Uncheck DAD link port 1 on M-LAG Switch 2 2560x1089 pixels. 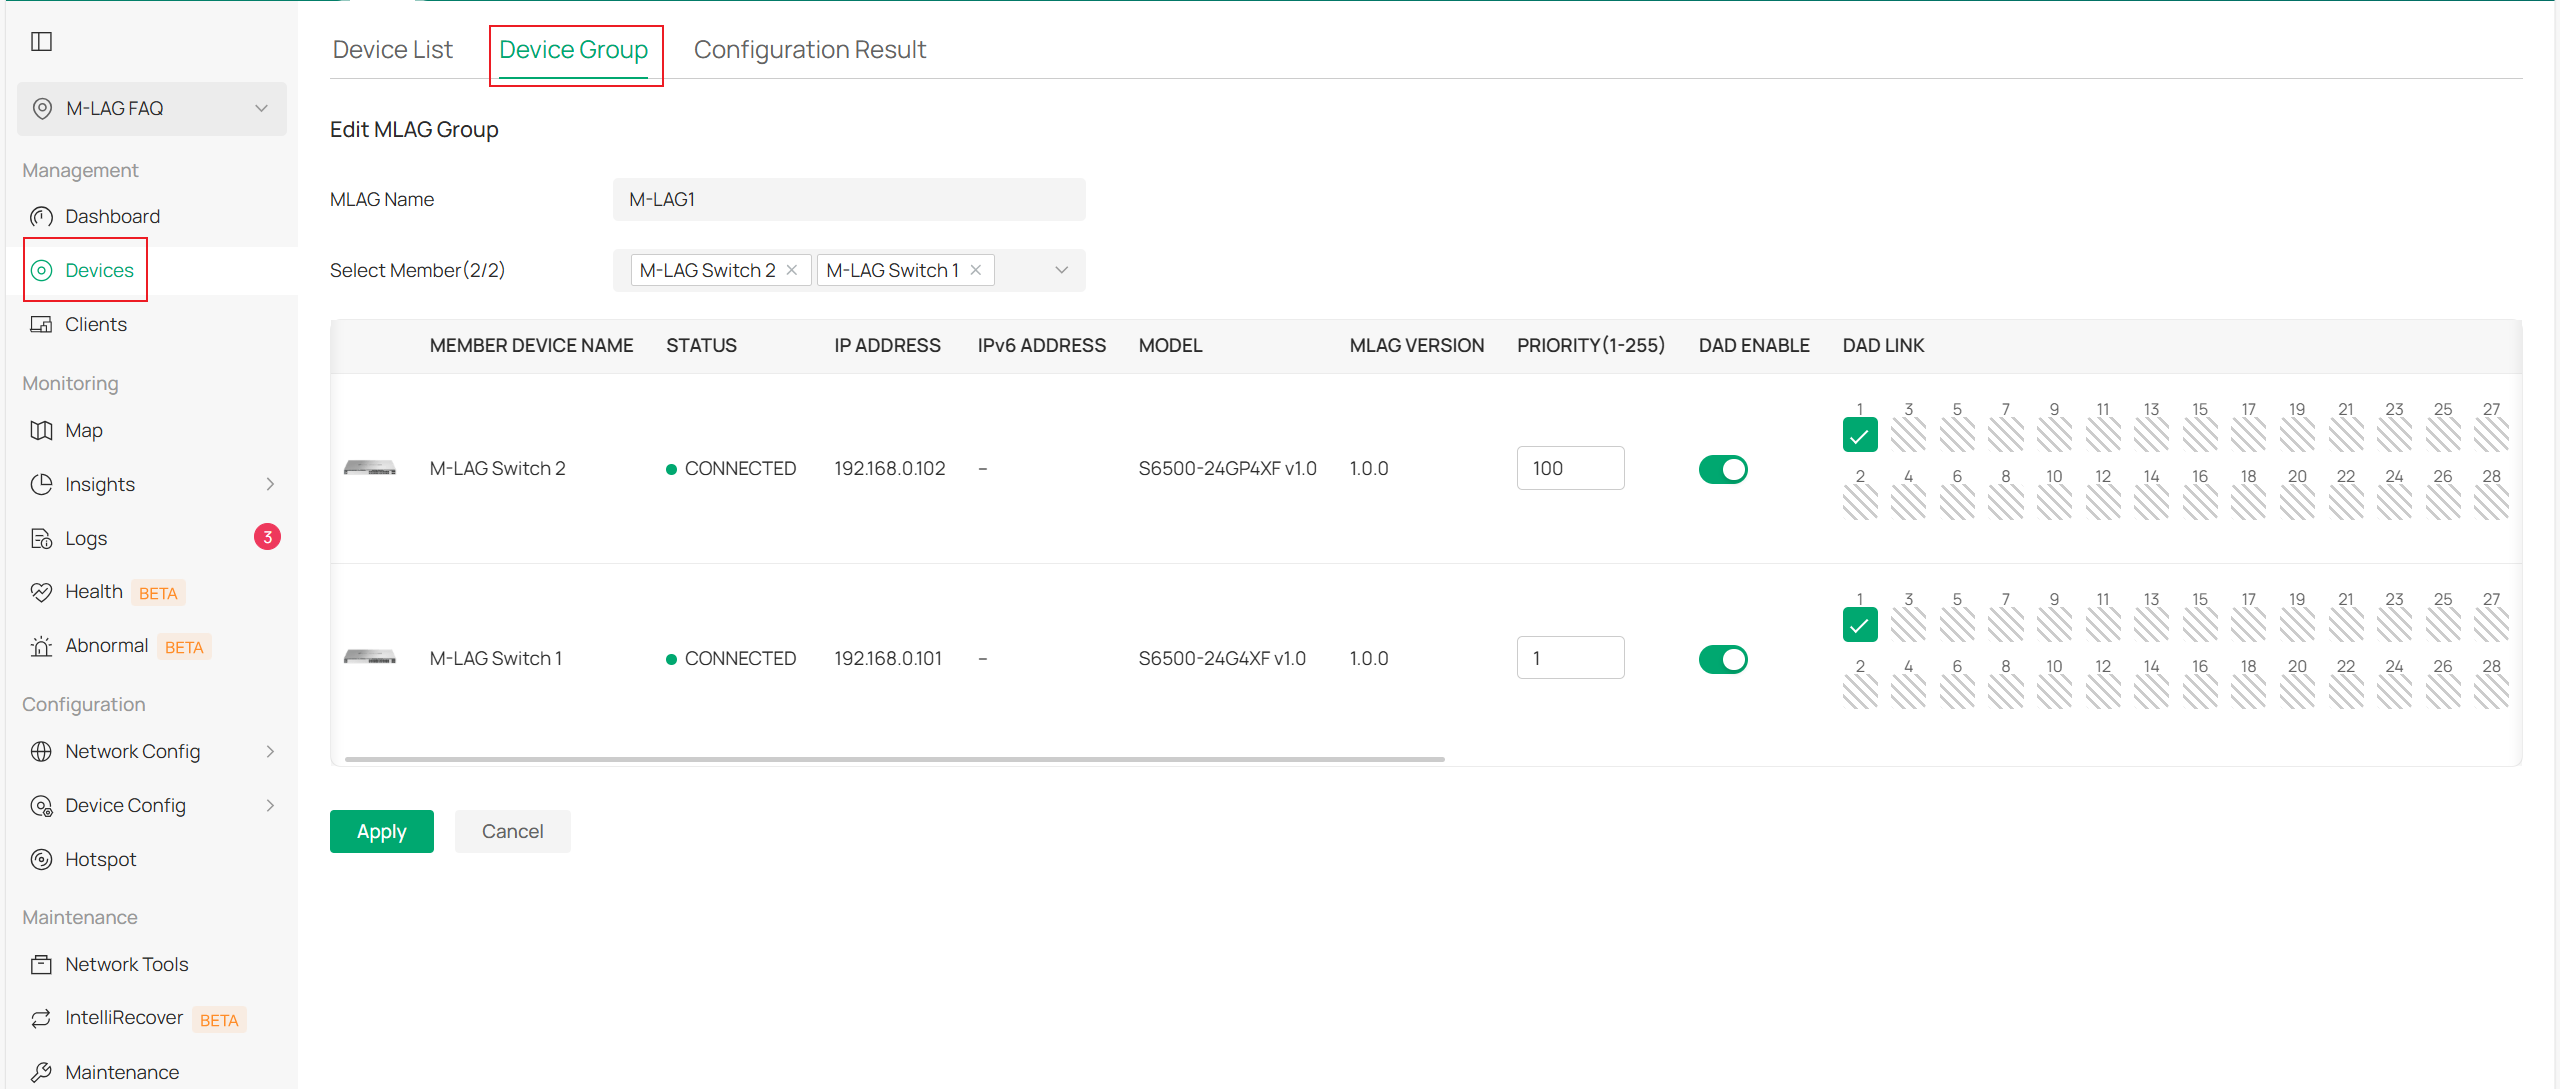[1859, 436]
